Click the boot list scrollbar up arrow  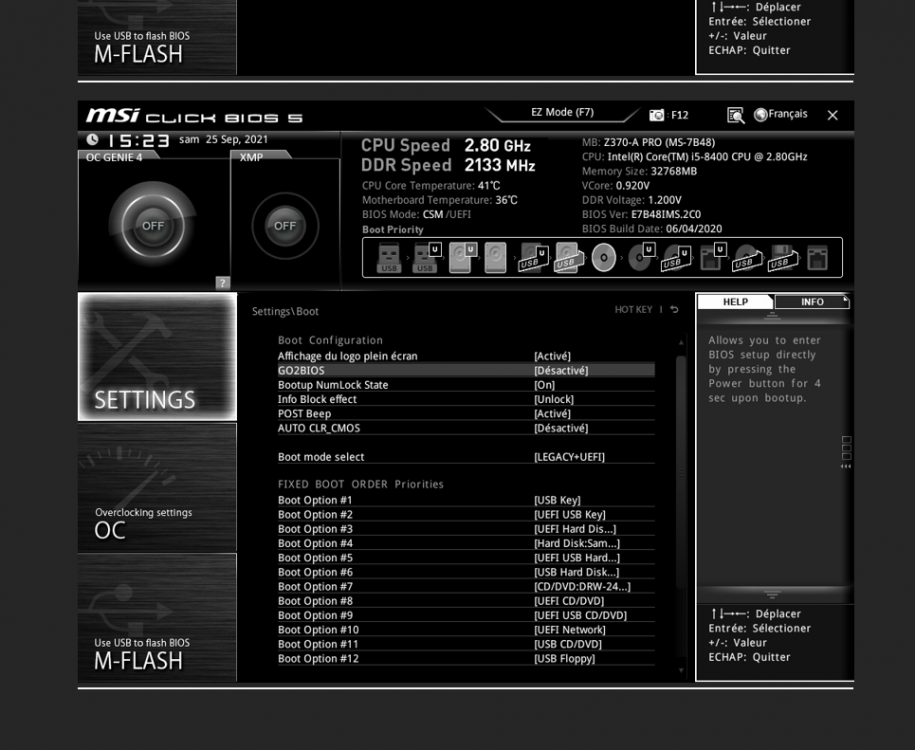[681, 342]
